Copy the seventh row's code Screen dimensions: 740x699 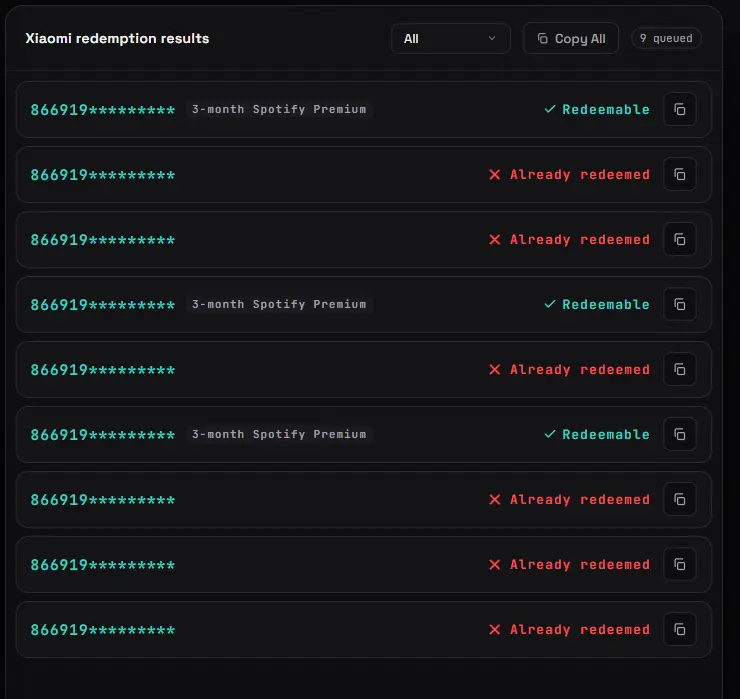pos(680,499)
